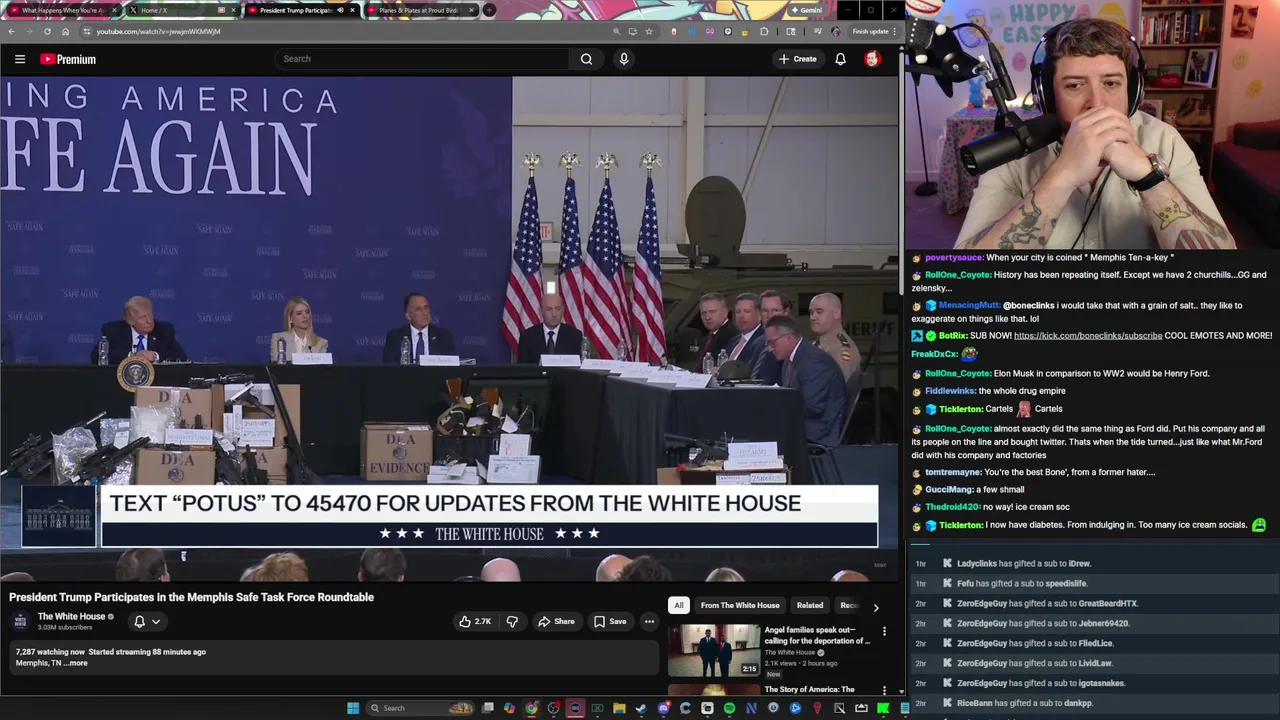Dislike the video
Screen dimensions: 1280x720
[512, 621]
